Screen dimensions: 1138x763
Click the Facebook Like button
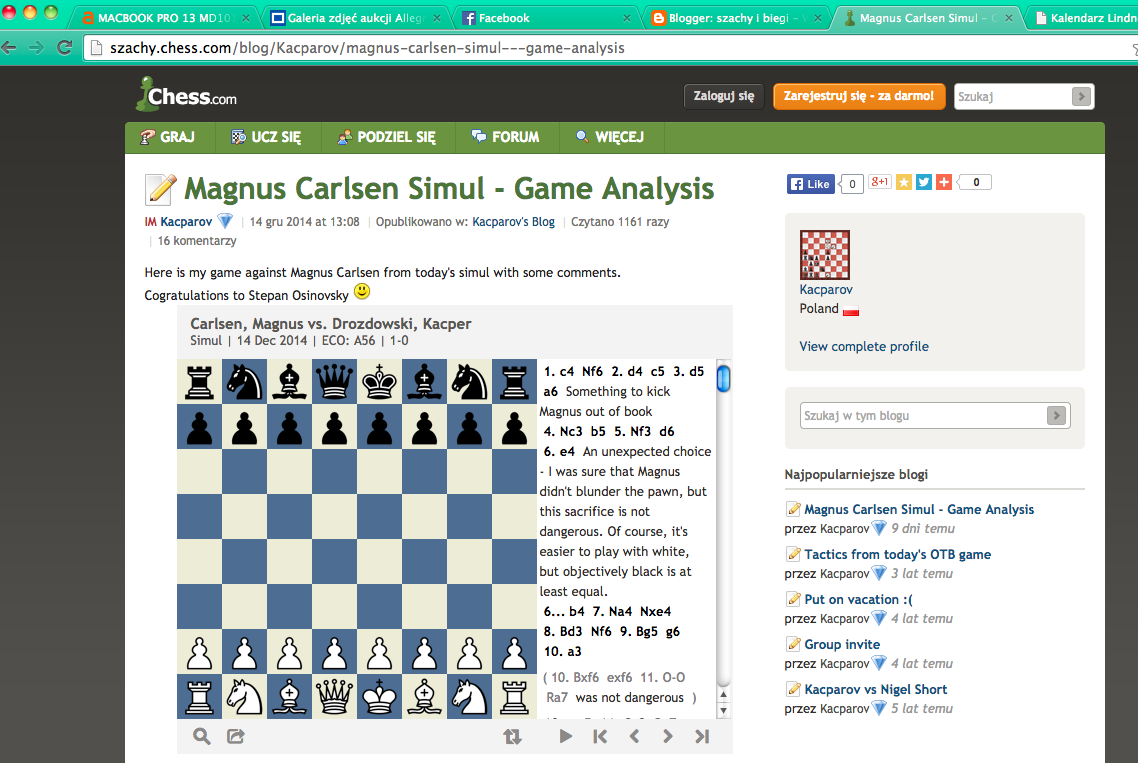(811, 184)
